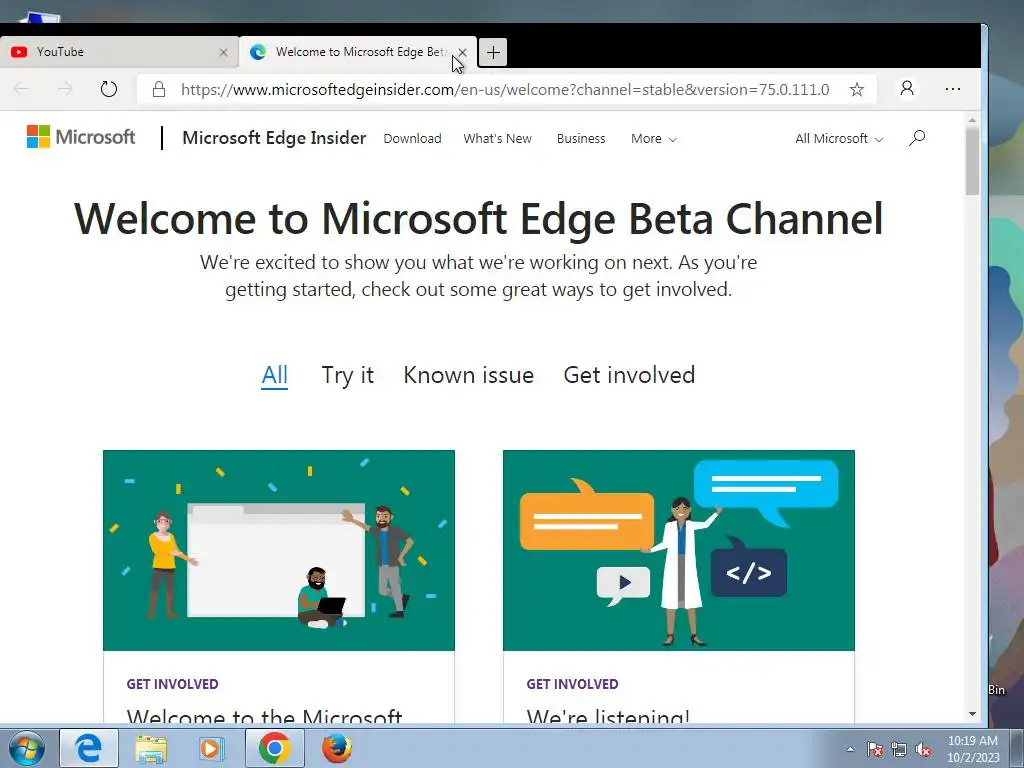Expand the All Microsoft dropdown
Viewport: 1024px width, 768px height.
coord(839,138)
